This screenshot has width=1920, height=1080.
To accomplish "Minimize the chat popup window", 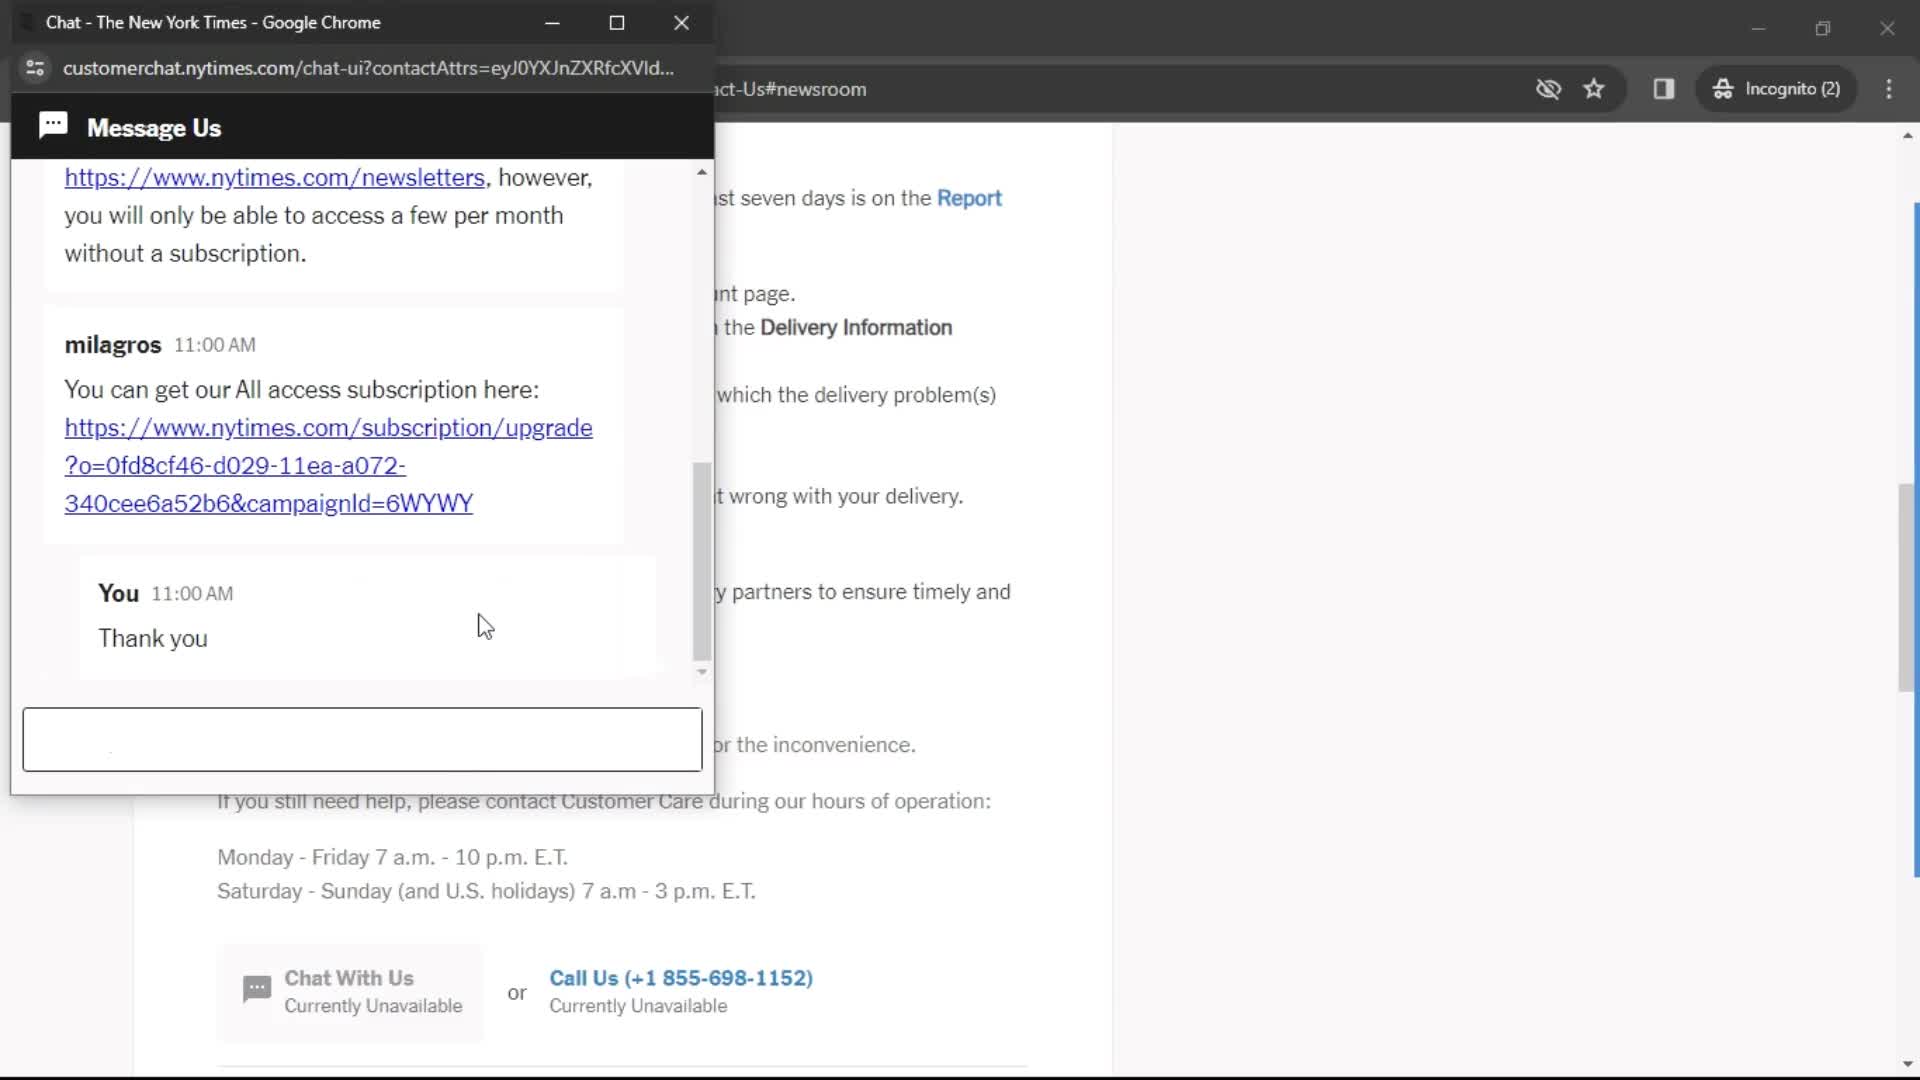I will [552, 22].
